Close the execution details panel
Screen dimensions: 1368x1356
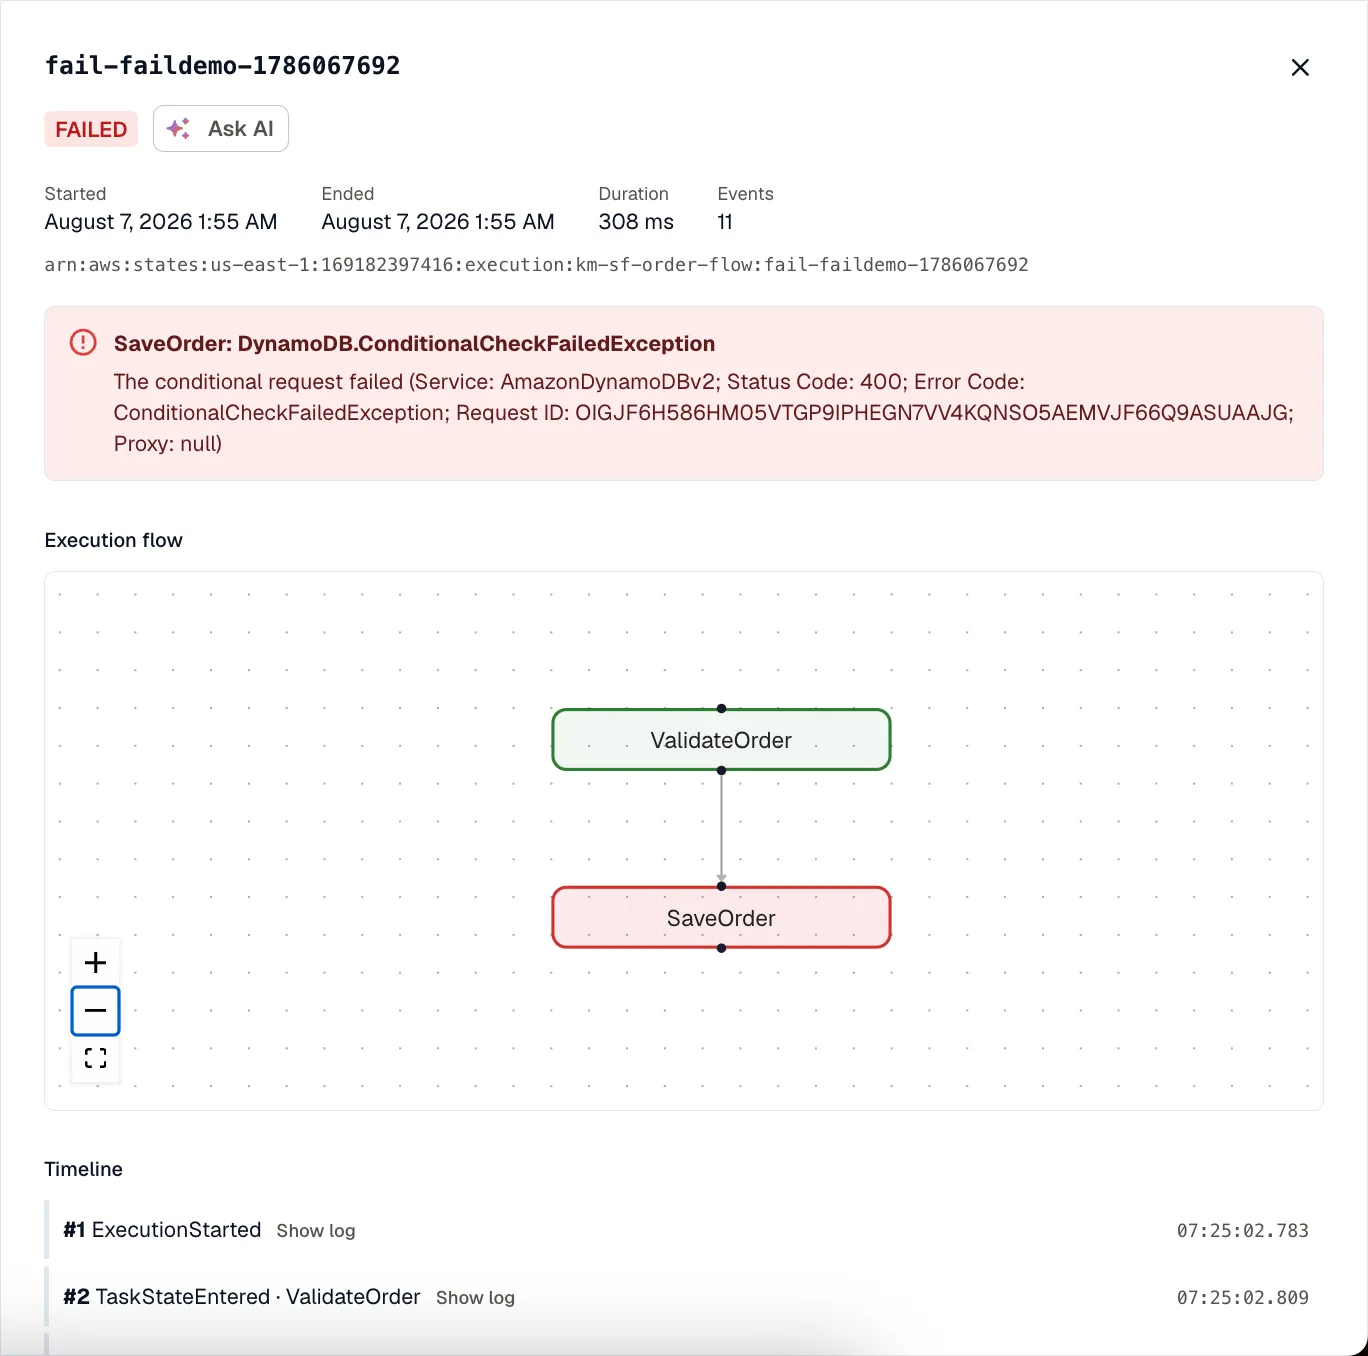click(x=1300, y=67)
